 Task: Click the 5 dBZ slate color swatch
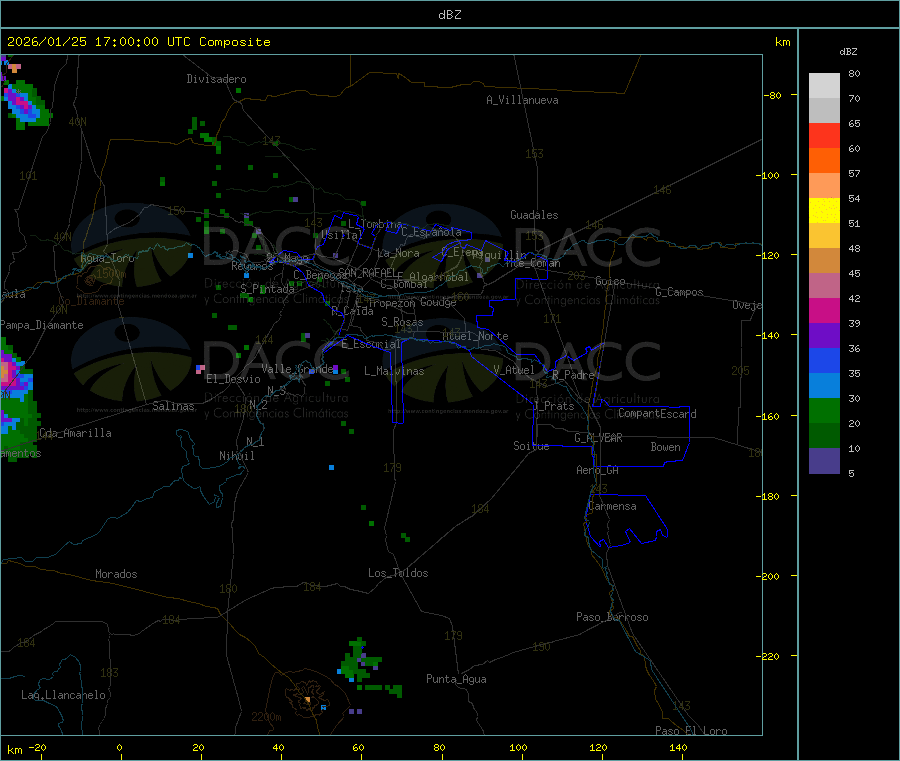point(824,460)
